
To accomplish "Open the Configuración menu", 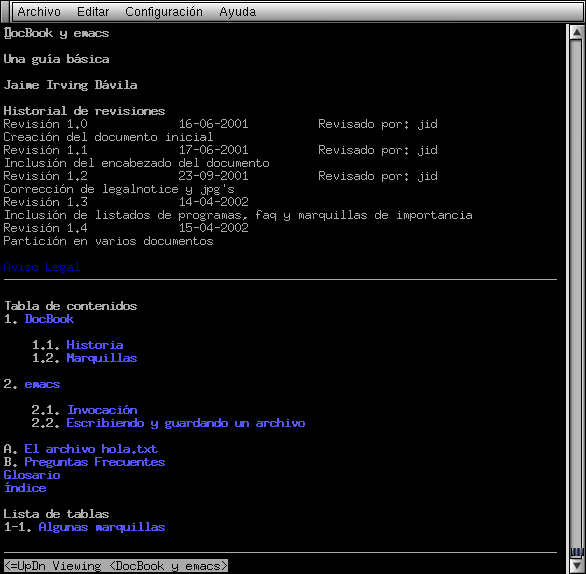I will tap(164, 12).
